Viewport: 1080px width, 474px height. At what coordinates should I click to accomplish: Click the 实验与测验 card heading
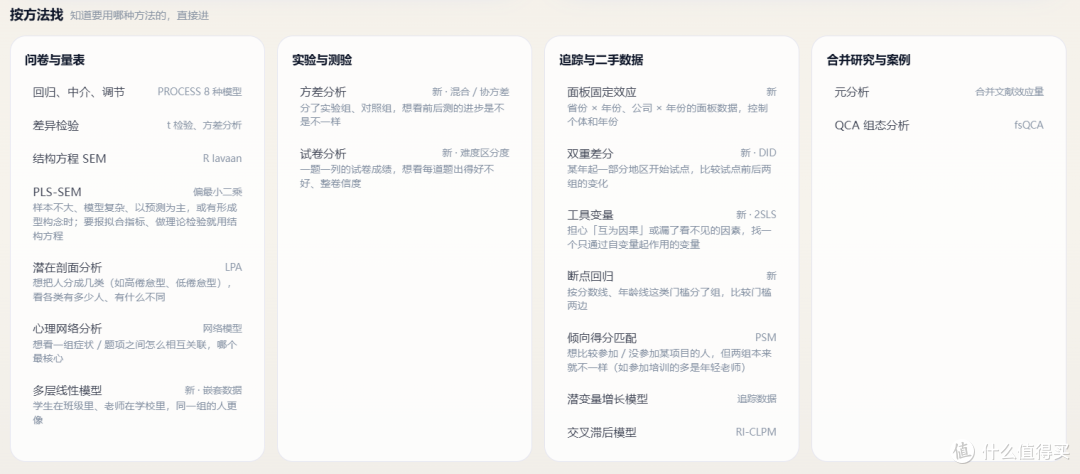(x=322, y=60)
